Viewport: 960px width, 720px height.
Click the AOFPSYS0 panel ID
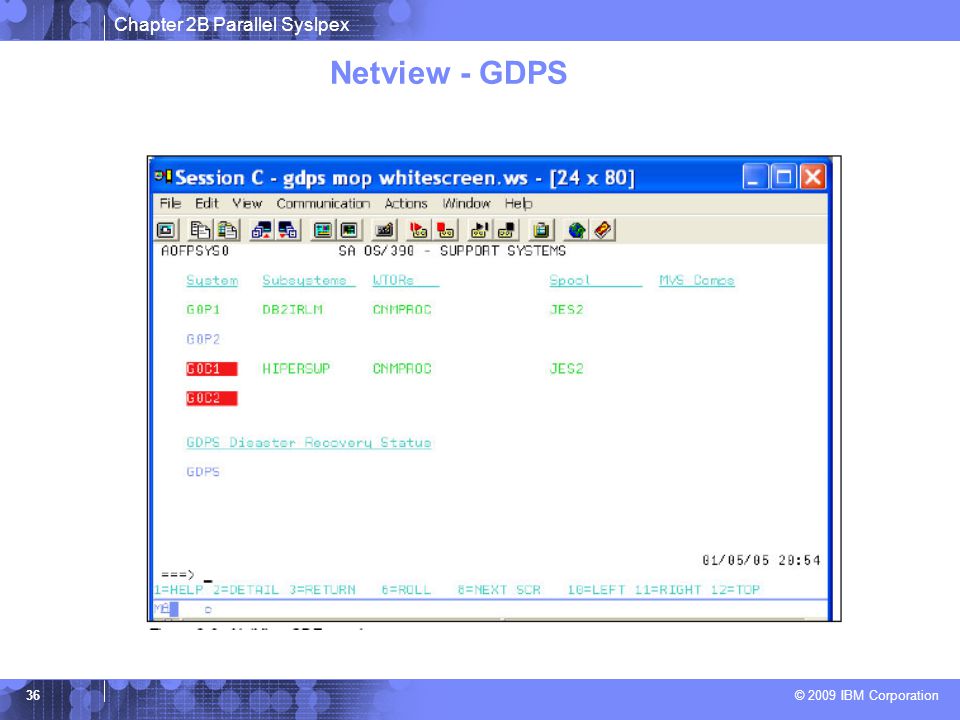(195, 251)
